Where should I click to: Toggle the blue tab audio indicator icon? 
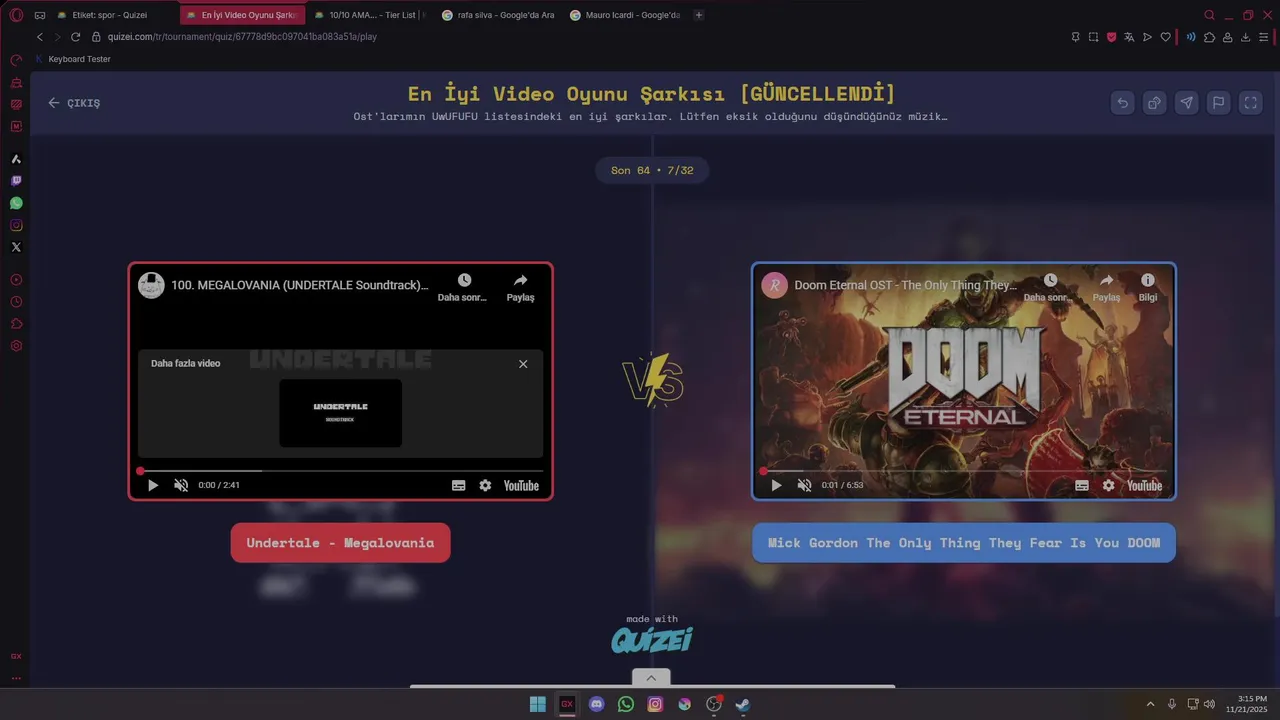click(1191, 37)
